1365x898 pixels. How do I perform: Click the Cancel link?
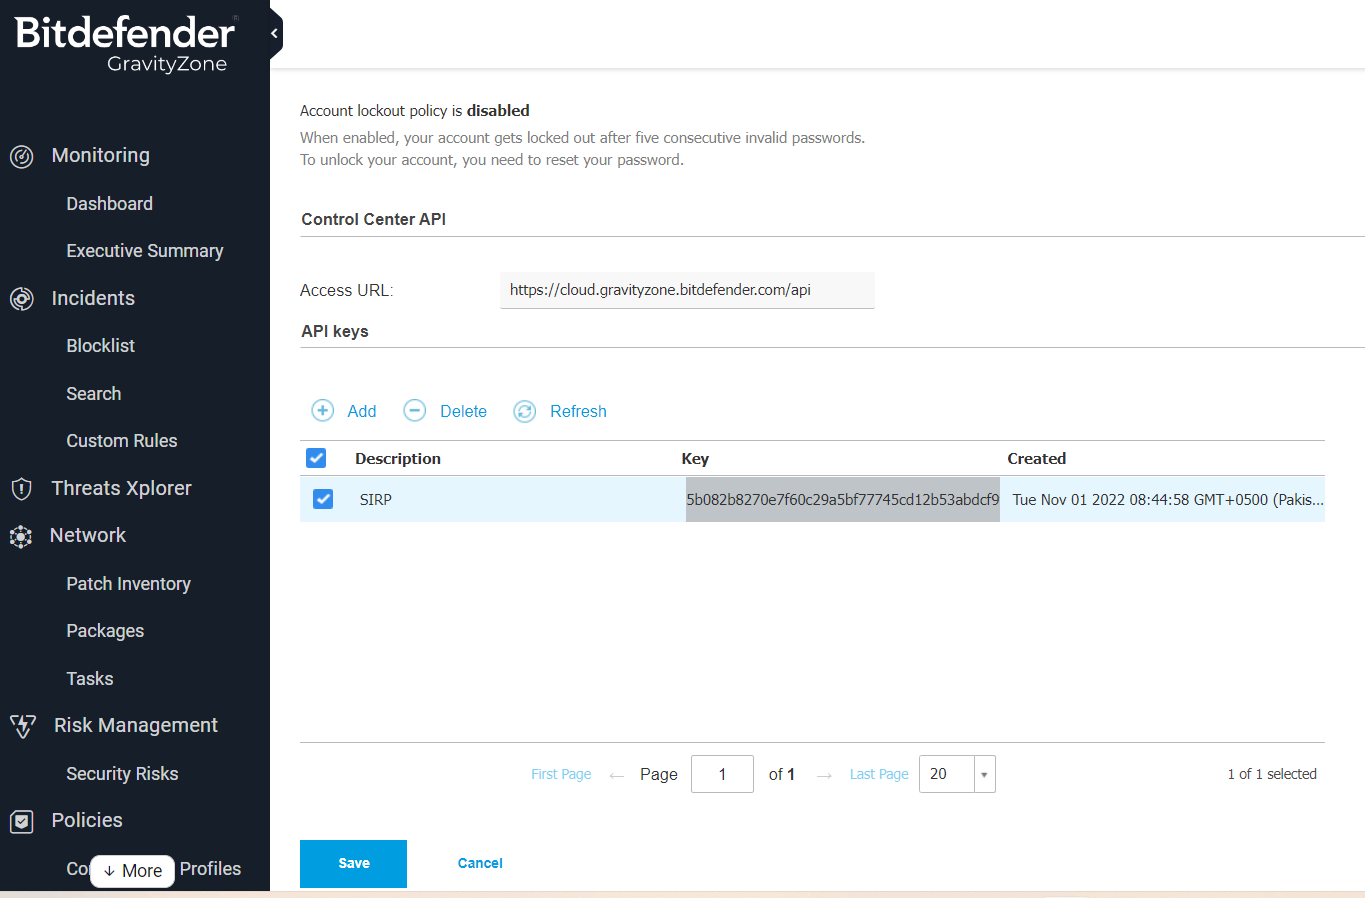480,863
